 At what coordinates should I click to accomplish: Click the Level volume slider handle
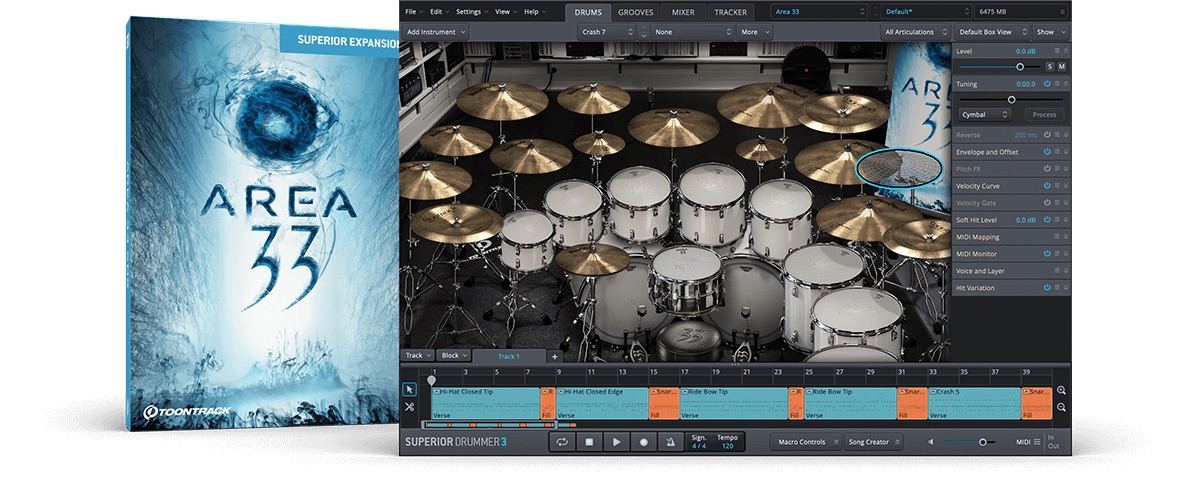[x=1020, y=66]
